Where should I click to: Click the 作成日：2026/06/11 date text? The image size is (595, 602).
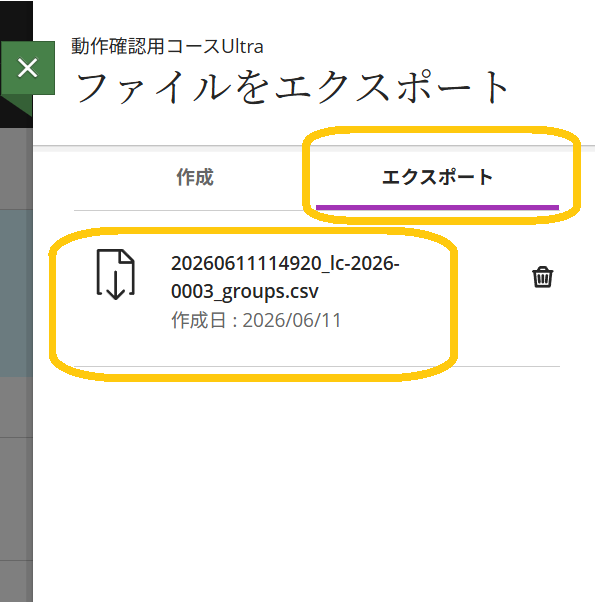(256, 320)
